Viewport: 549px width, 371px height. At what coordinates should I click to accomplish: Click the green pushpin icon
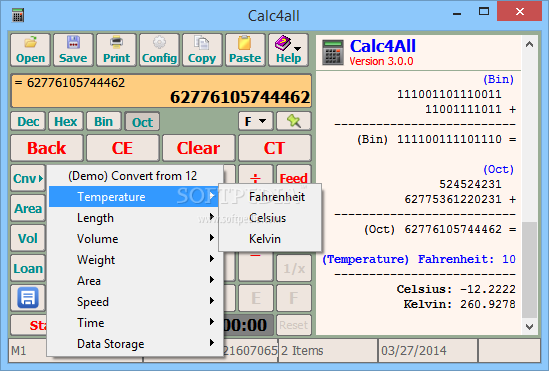coord(294,121)
